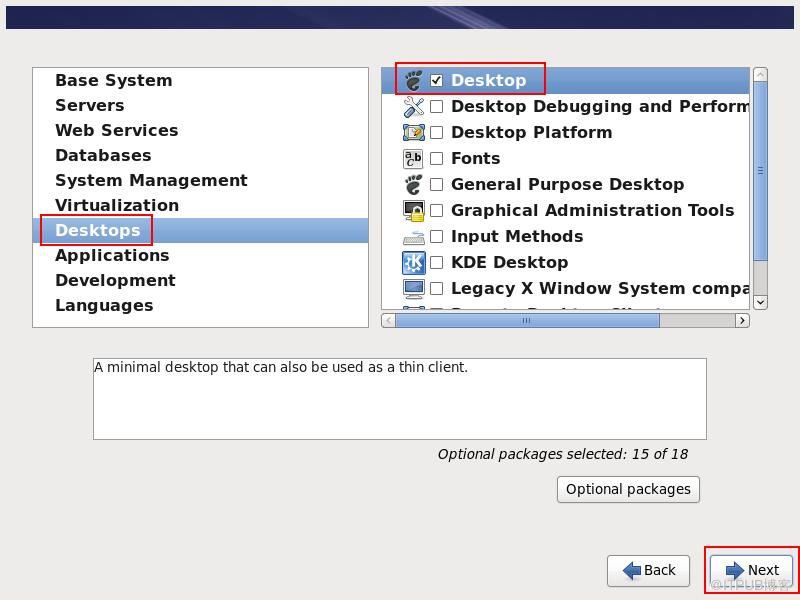Viewport: 800px width, 600px height.
Task: Click the Graphical Administration Tools lock icon
Action: 414,211
